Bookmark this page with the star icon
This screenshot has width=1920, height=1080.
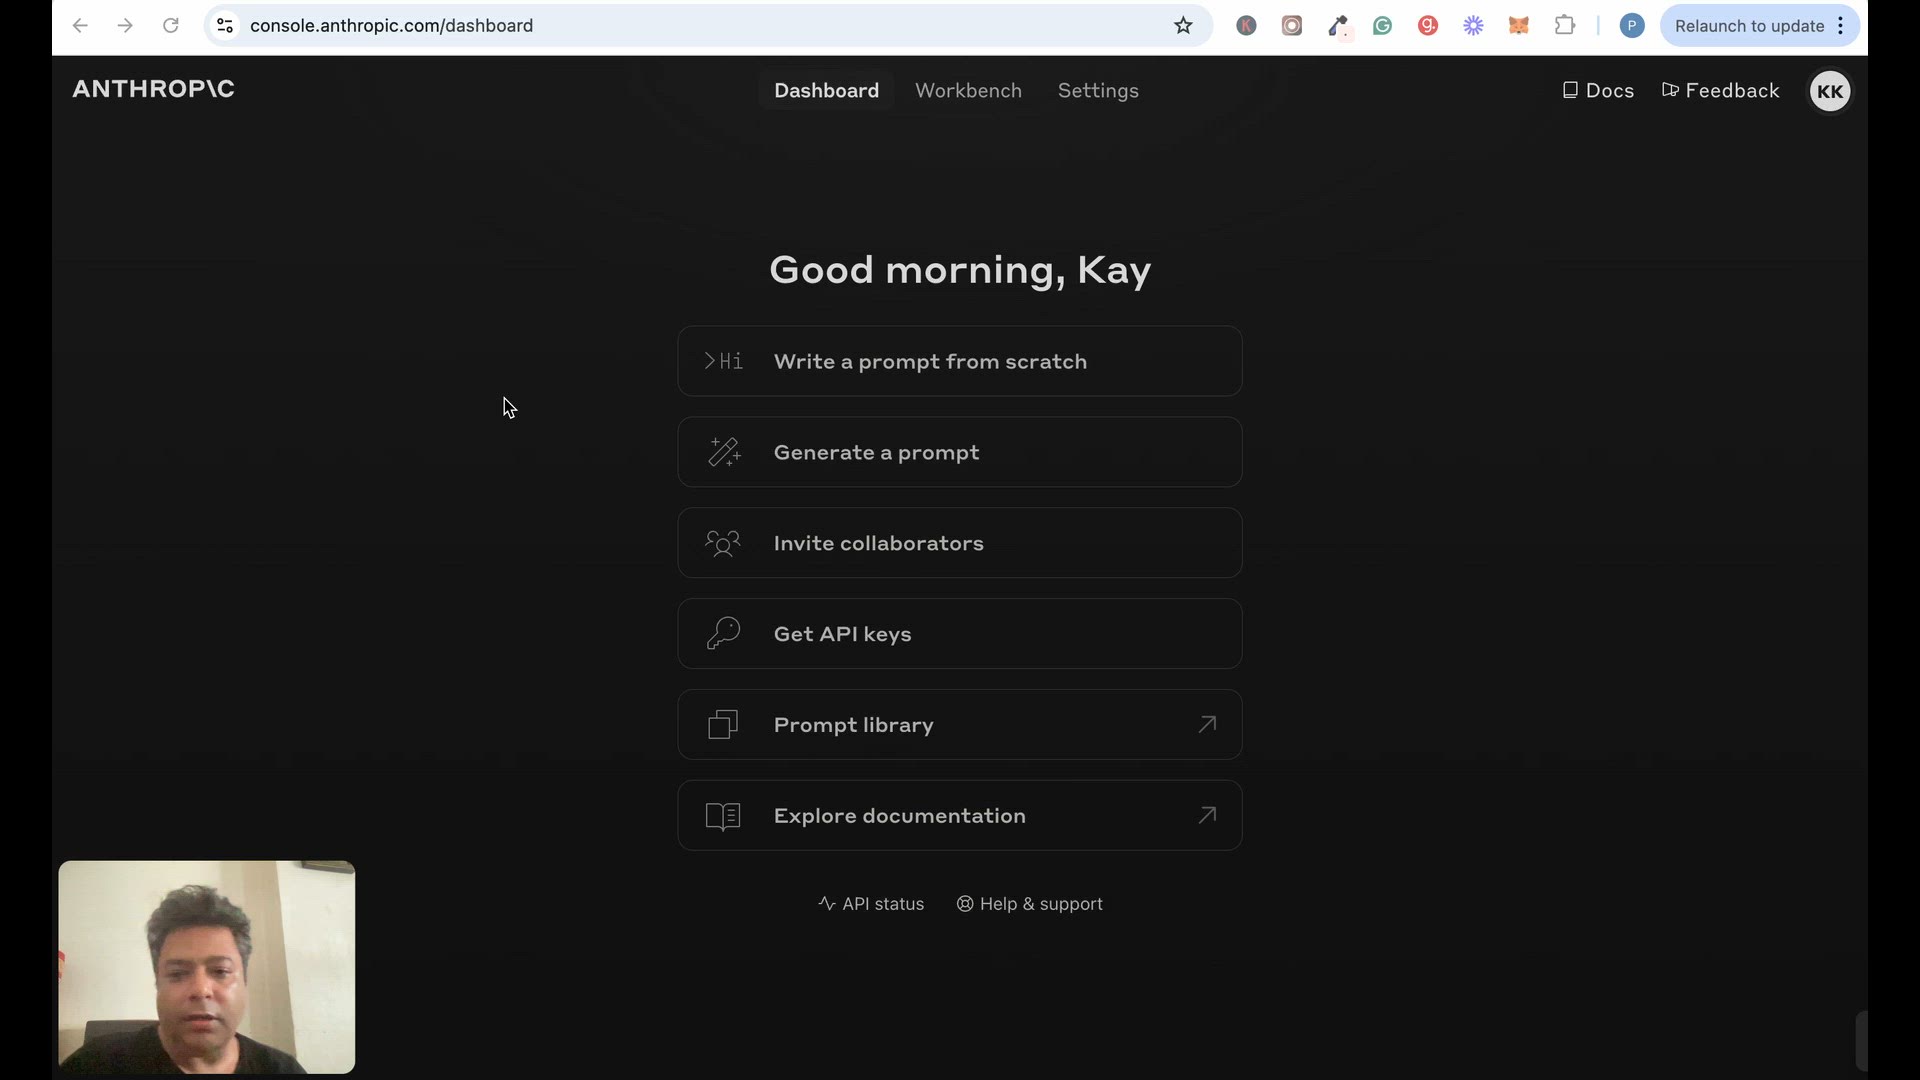(x=1184, y=26)
